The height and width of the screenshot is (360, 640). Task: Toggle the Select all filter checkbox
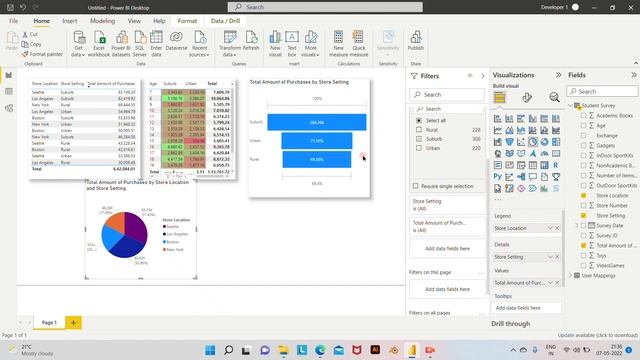pos(418,120)
